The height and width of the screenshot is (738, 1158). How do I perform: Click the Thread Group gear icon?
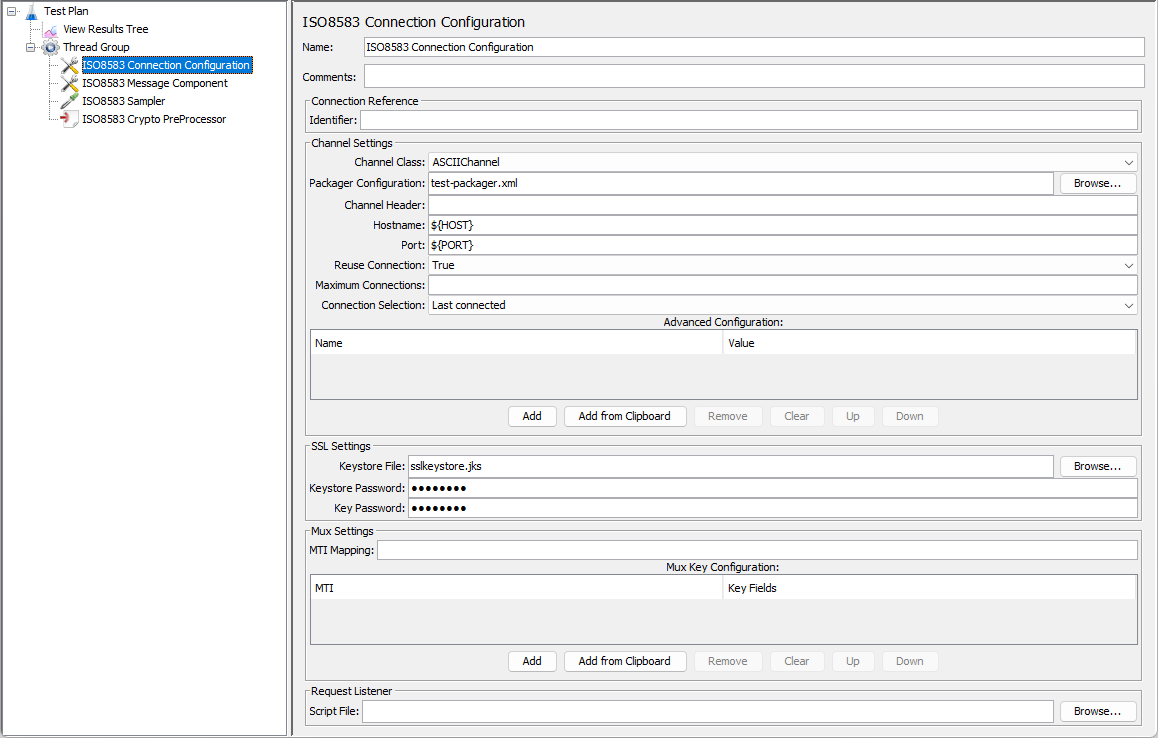click(x=50, y=47)
